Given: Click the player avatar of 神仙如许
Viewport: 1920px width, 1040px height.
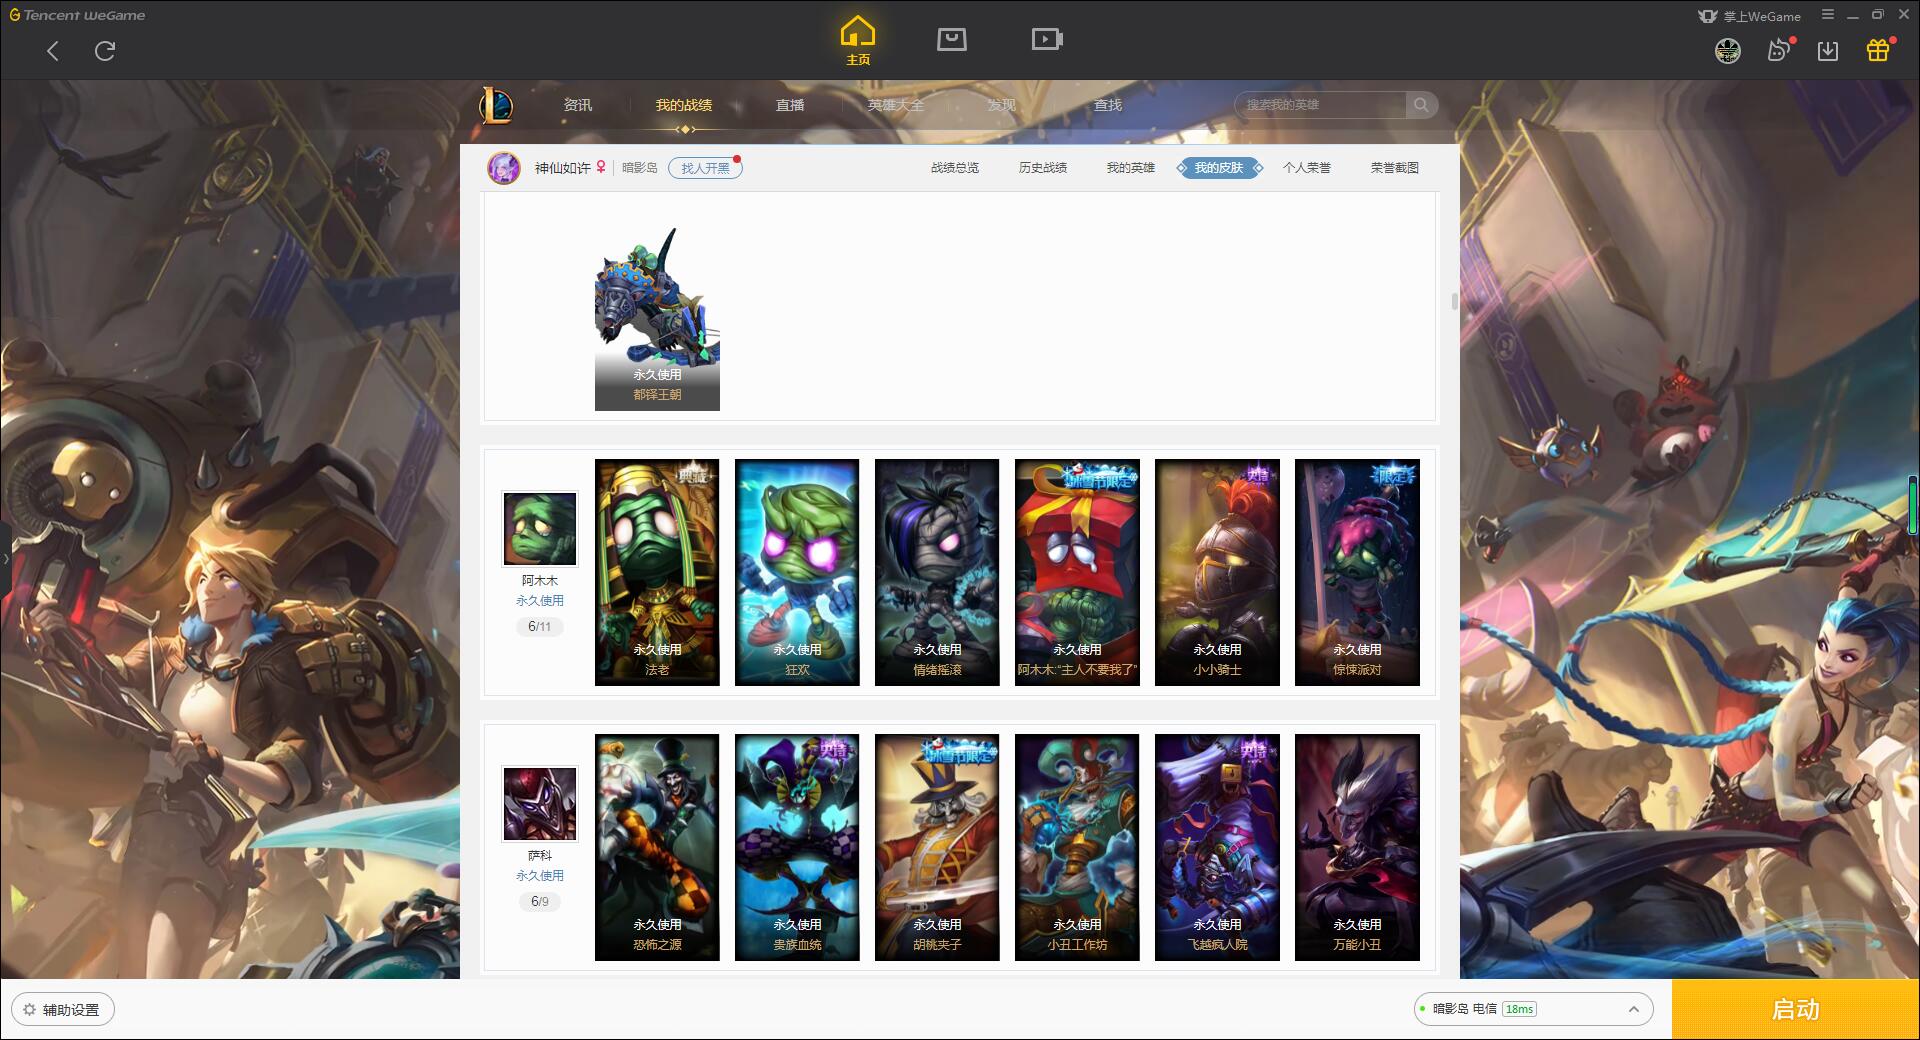Looking at the screenshot, I should tap(504, 168).
